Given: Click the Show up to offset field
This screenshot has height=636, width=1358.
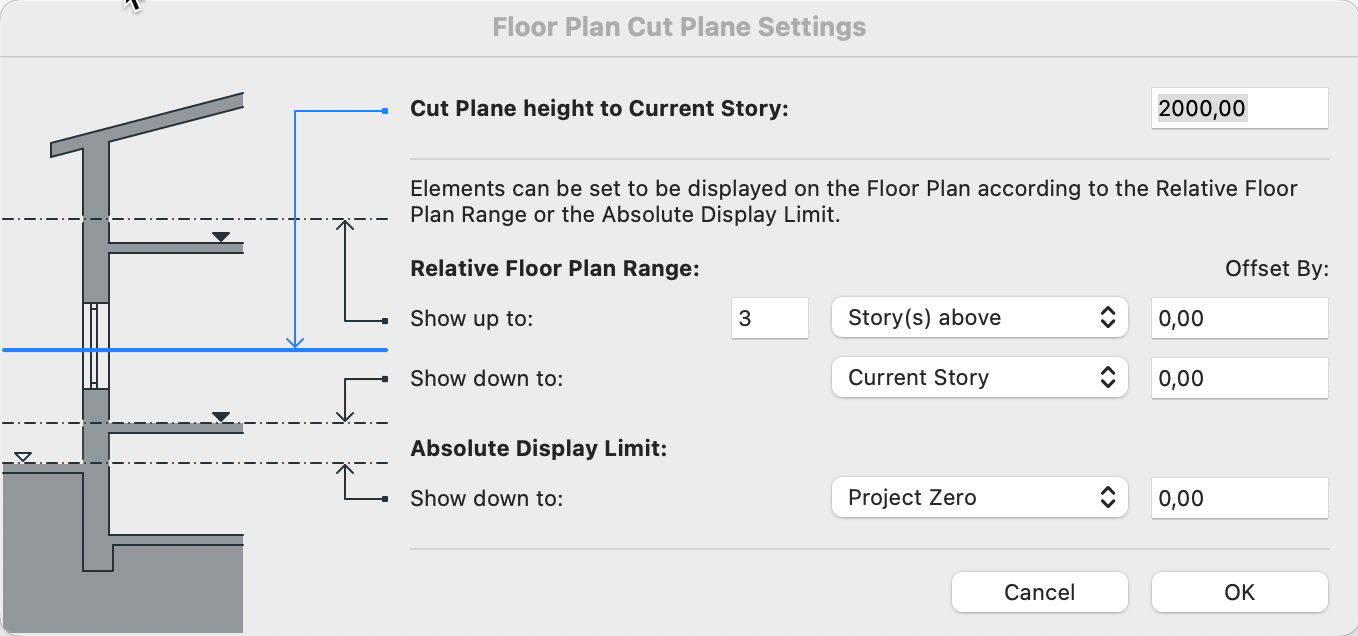Looking at the screenshot, I should point(1240,318).
